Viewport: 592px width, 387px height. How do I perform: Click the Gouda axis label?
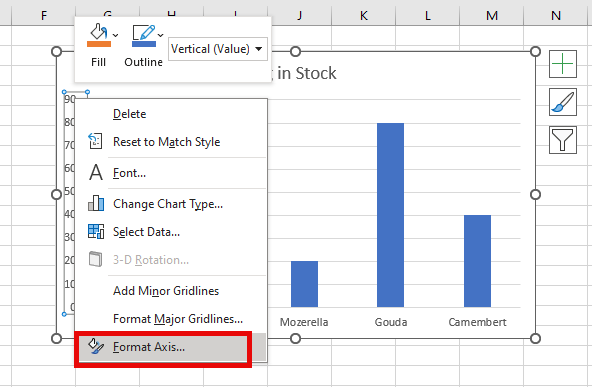[391, 322]
